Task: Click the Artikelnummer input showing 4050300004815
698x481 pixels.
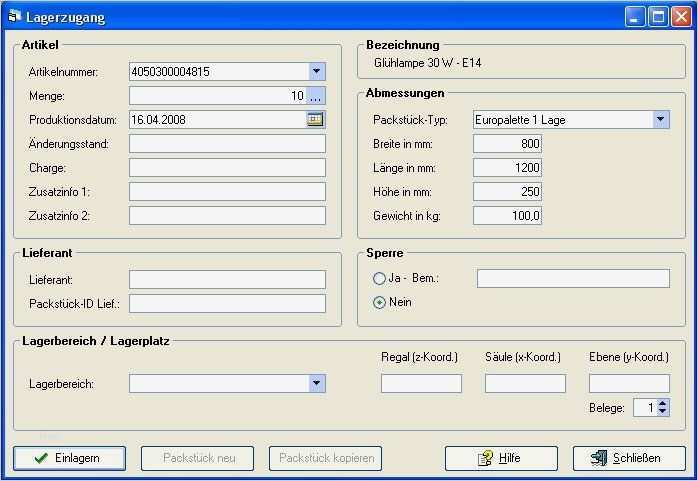Action: tap(219, 71)
